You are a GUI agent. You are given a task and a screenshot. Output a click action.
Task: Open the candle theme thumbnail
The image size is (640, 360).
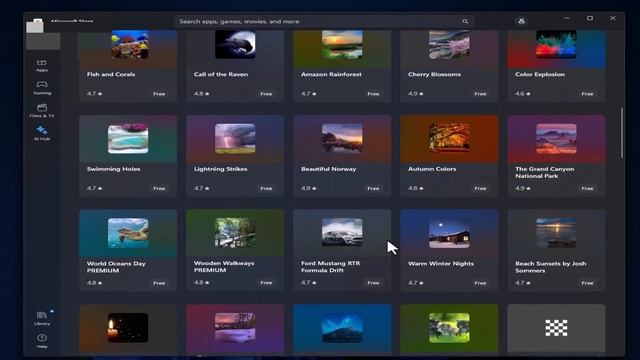click(128, 328)
